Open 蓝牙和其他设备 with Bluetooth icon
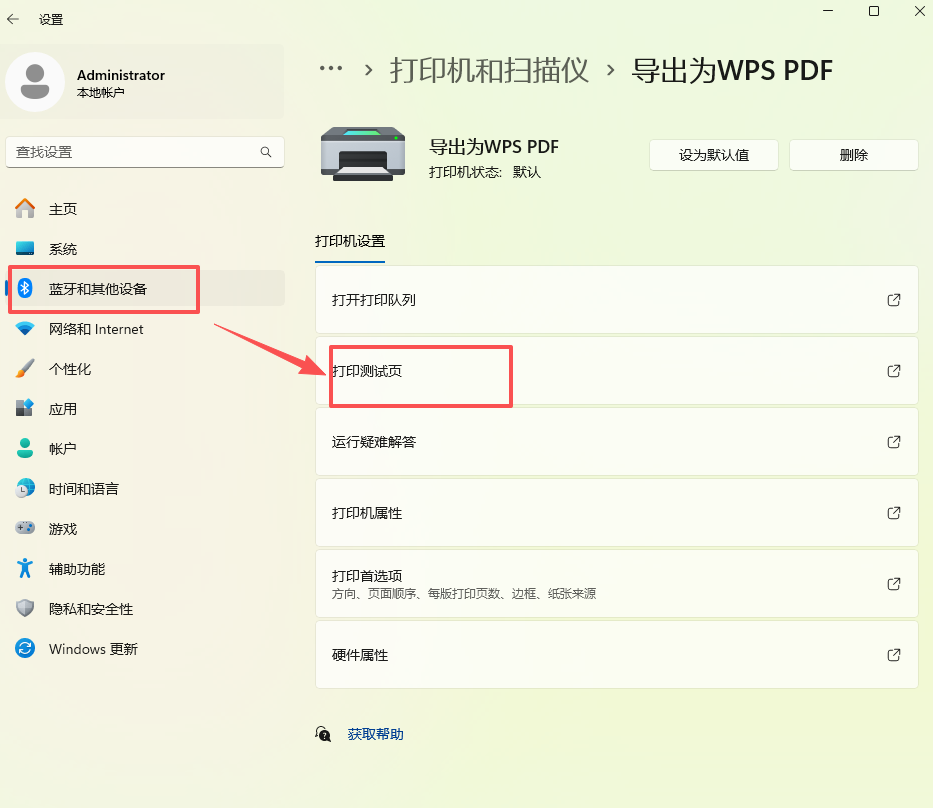Screen dimensions: 933x808 pyautogui.click(x=23, y=289)
